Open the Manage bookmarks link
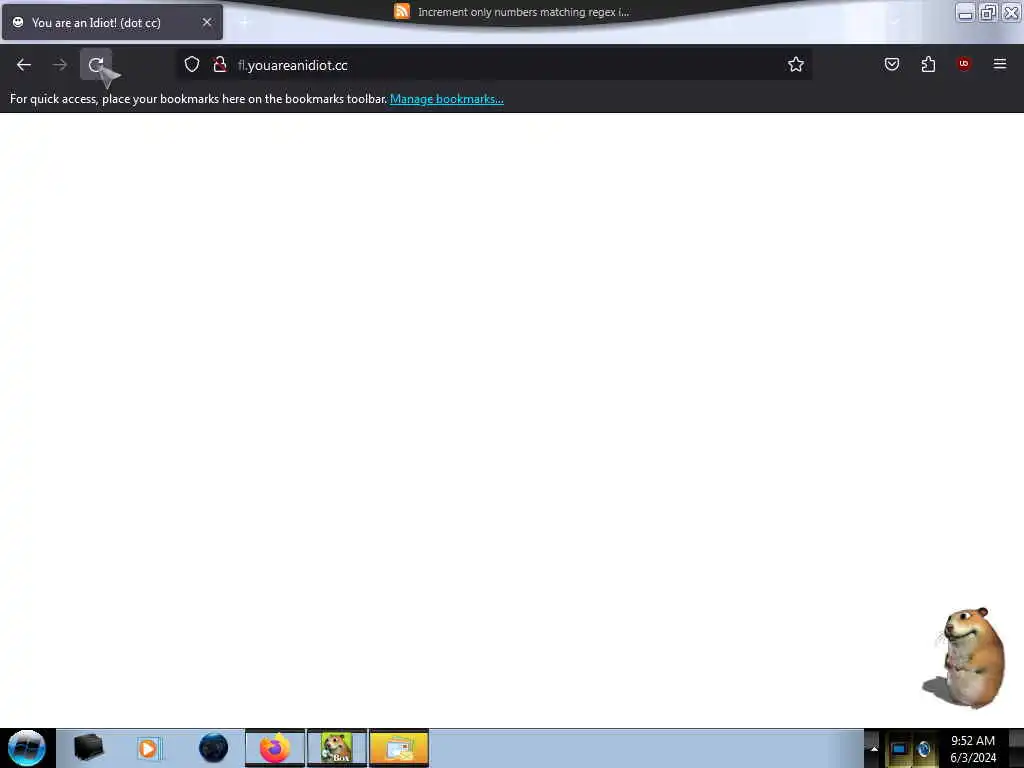 tap(447, 99)
